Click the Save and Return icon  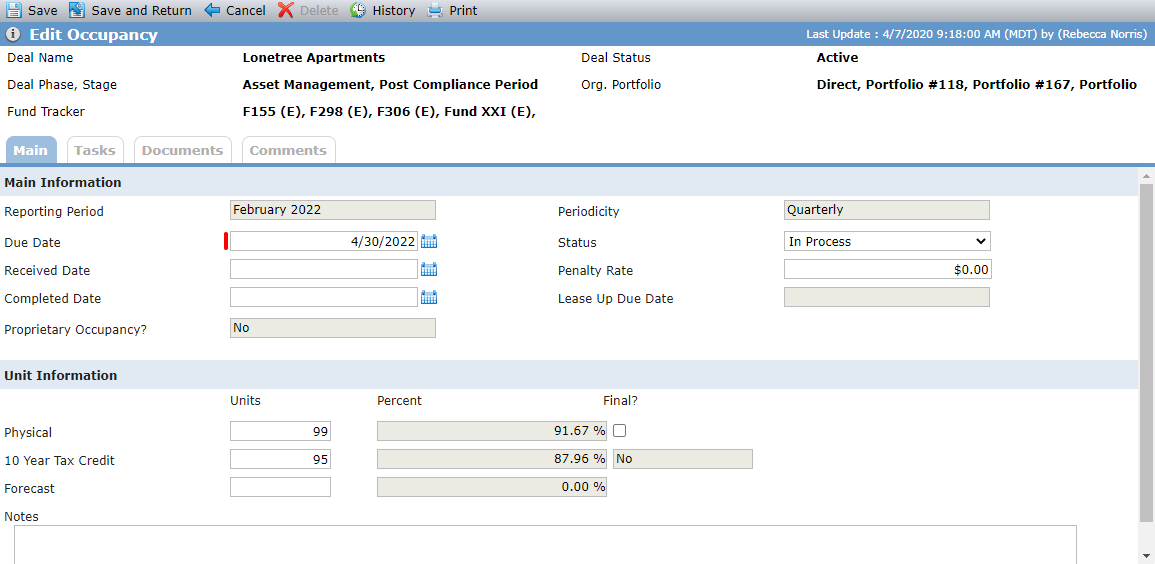pos(77,10)
